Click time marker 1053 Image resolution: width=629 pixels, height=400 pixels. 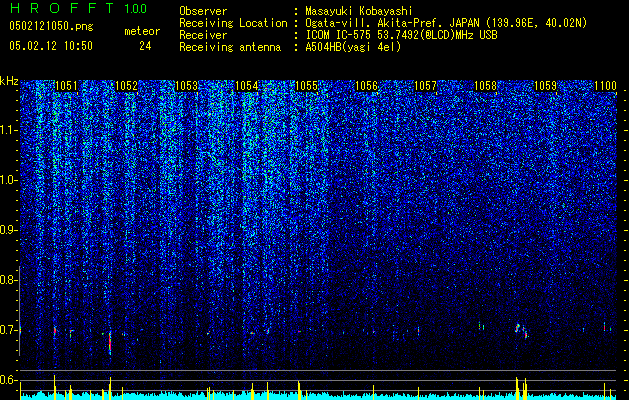click(186, 86)
